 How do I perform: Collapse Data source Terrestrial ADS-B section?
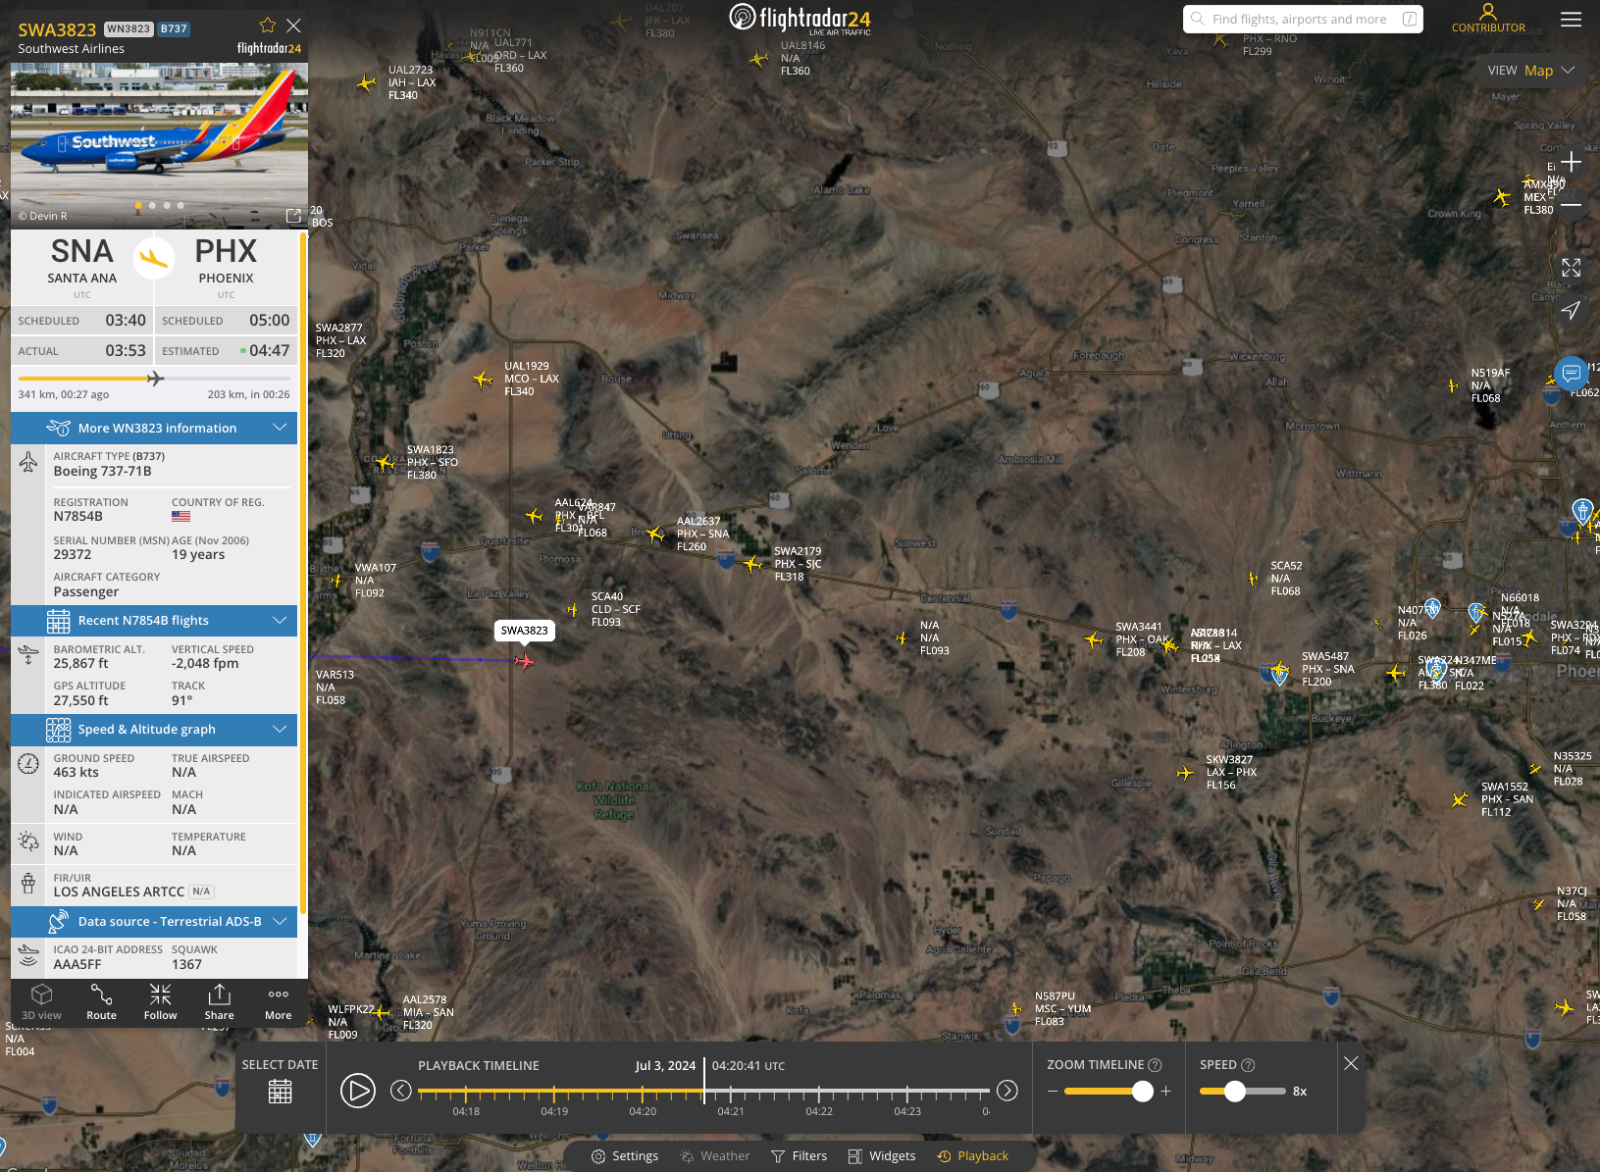154,922
